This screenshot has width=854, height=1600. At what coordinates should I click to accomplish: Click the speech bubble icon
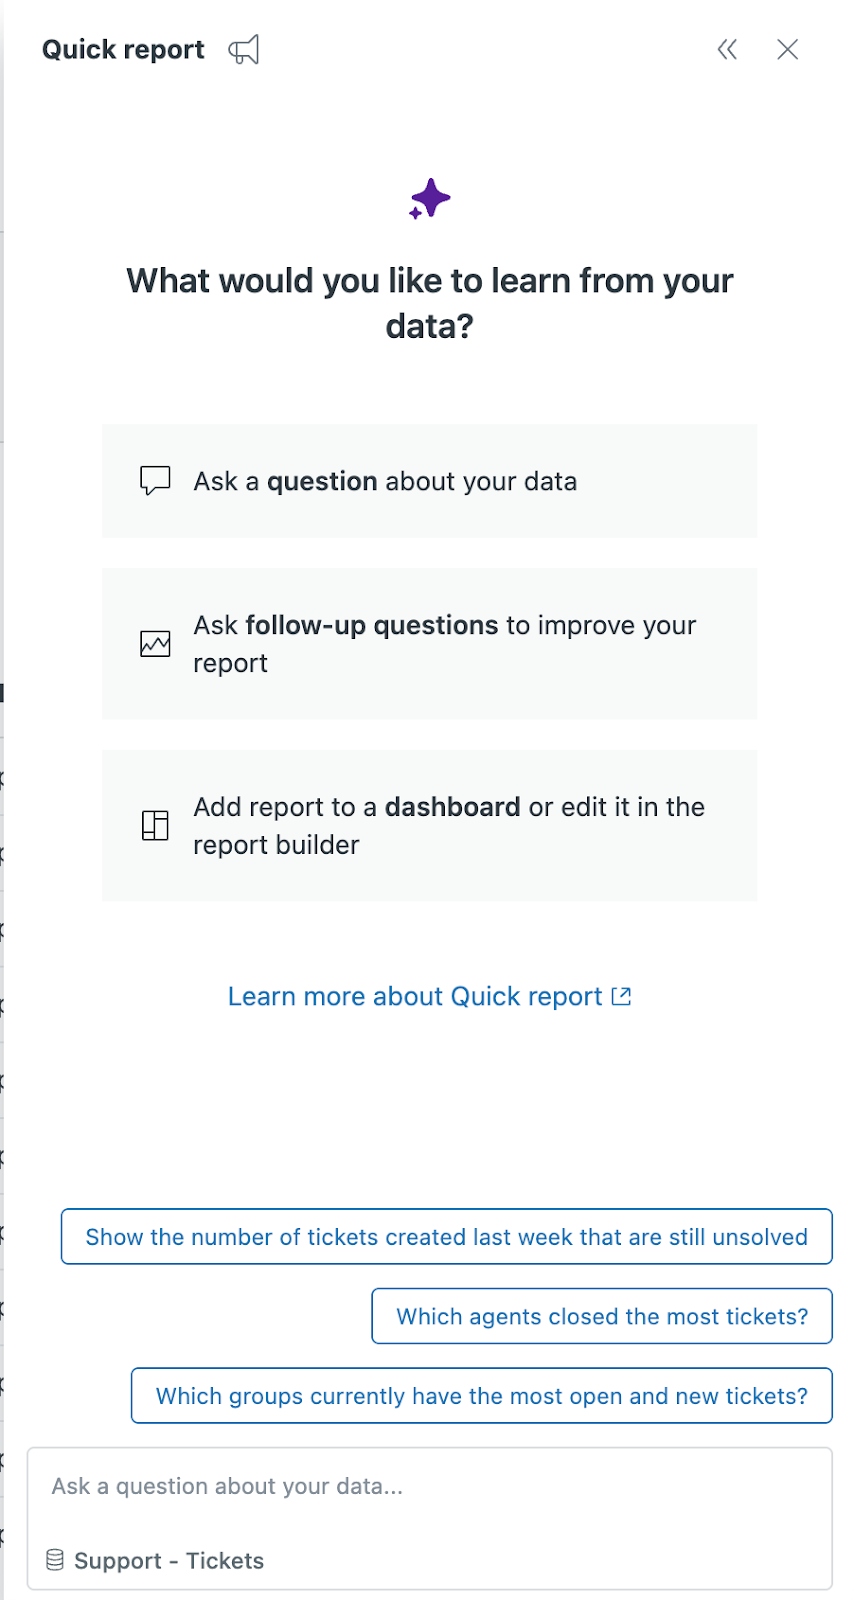pos(155,481)
